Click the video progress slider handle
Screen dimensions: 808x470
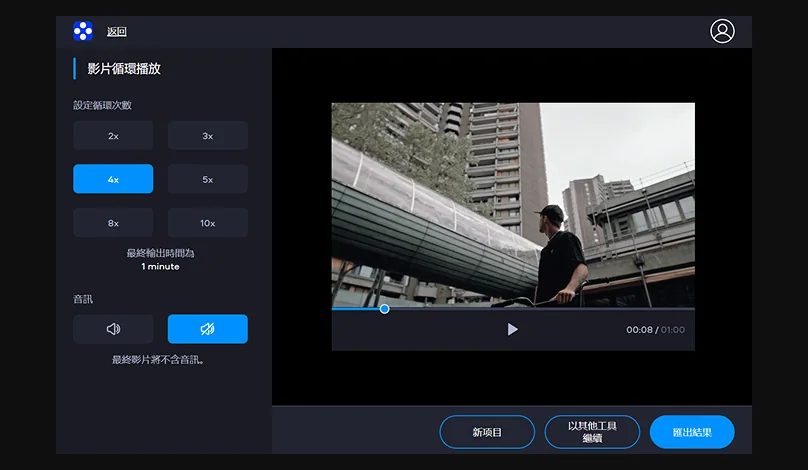(384, 309)
